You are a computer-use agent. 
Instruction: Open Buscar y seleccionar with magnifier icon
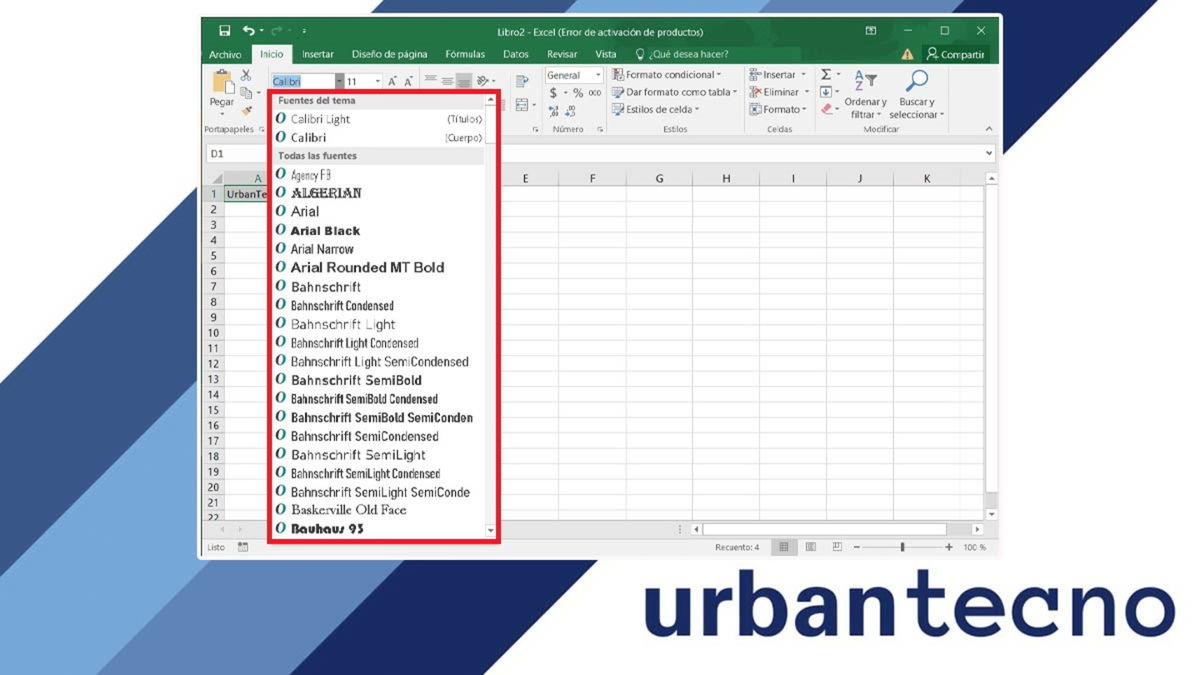(918, 82)
